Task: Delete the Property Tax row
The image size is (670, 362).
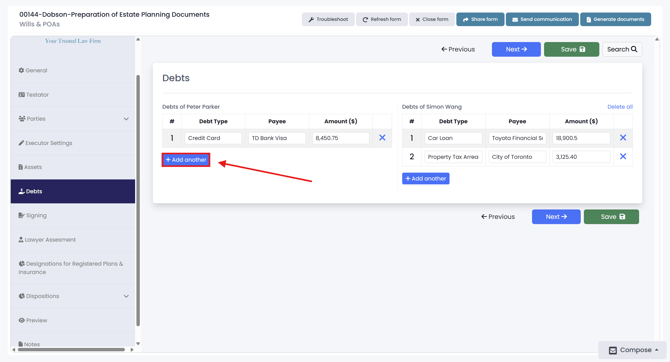Action: tap(623, 156)
